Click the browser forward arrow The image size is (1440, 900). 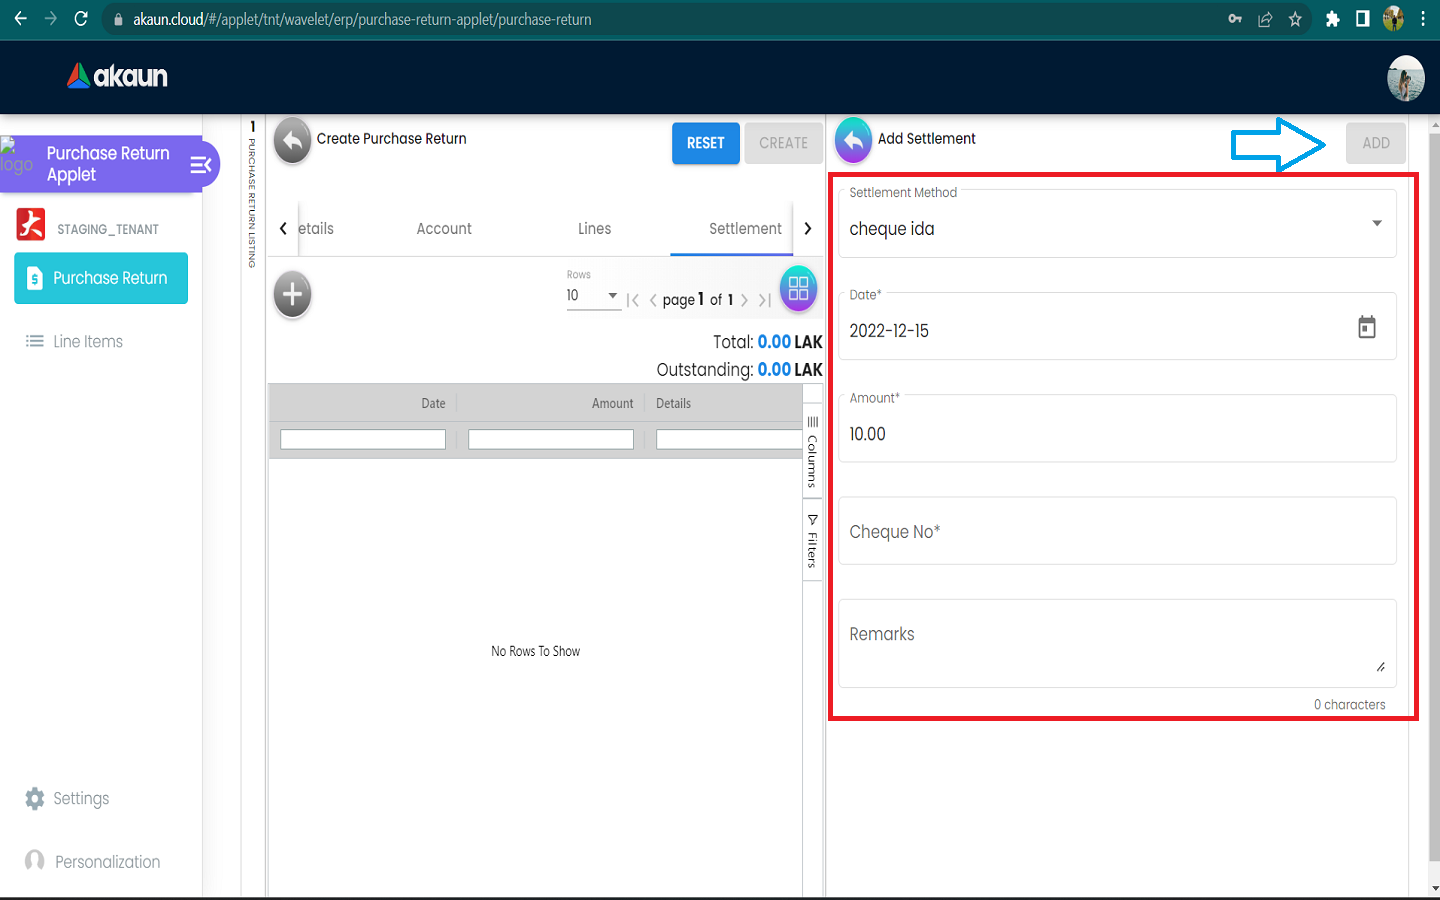[51, 19]
